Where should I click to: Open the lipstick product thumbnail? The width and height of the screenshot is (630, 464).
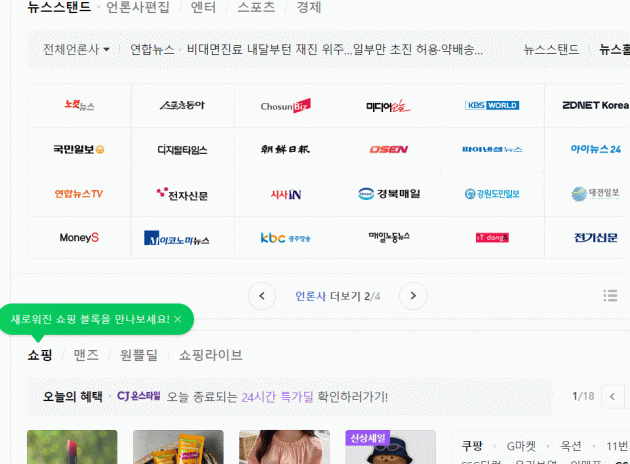[72, 447]
